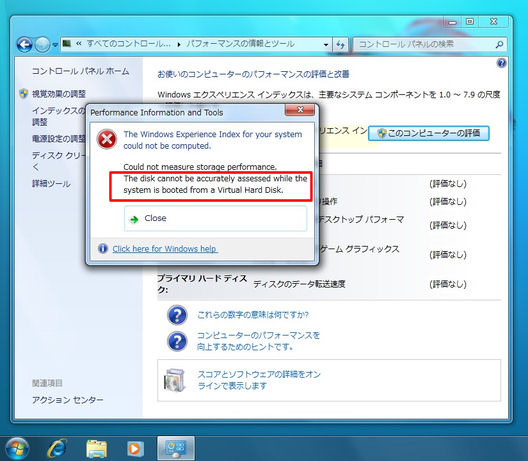Open アクション センター related link
The image size is (528, 461).
[x=68, y=400]
